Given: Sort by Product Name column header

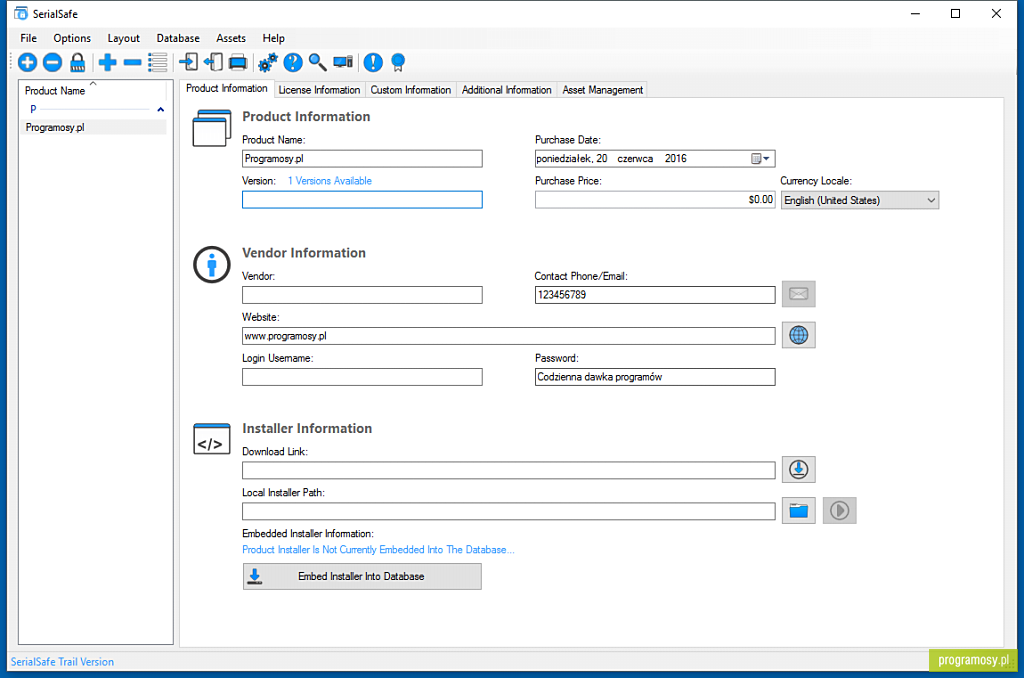Looking at the screenshot, I should [55, 91].
